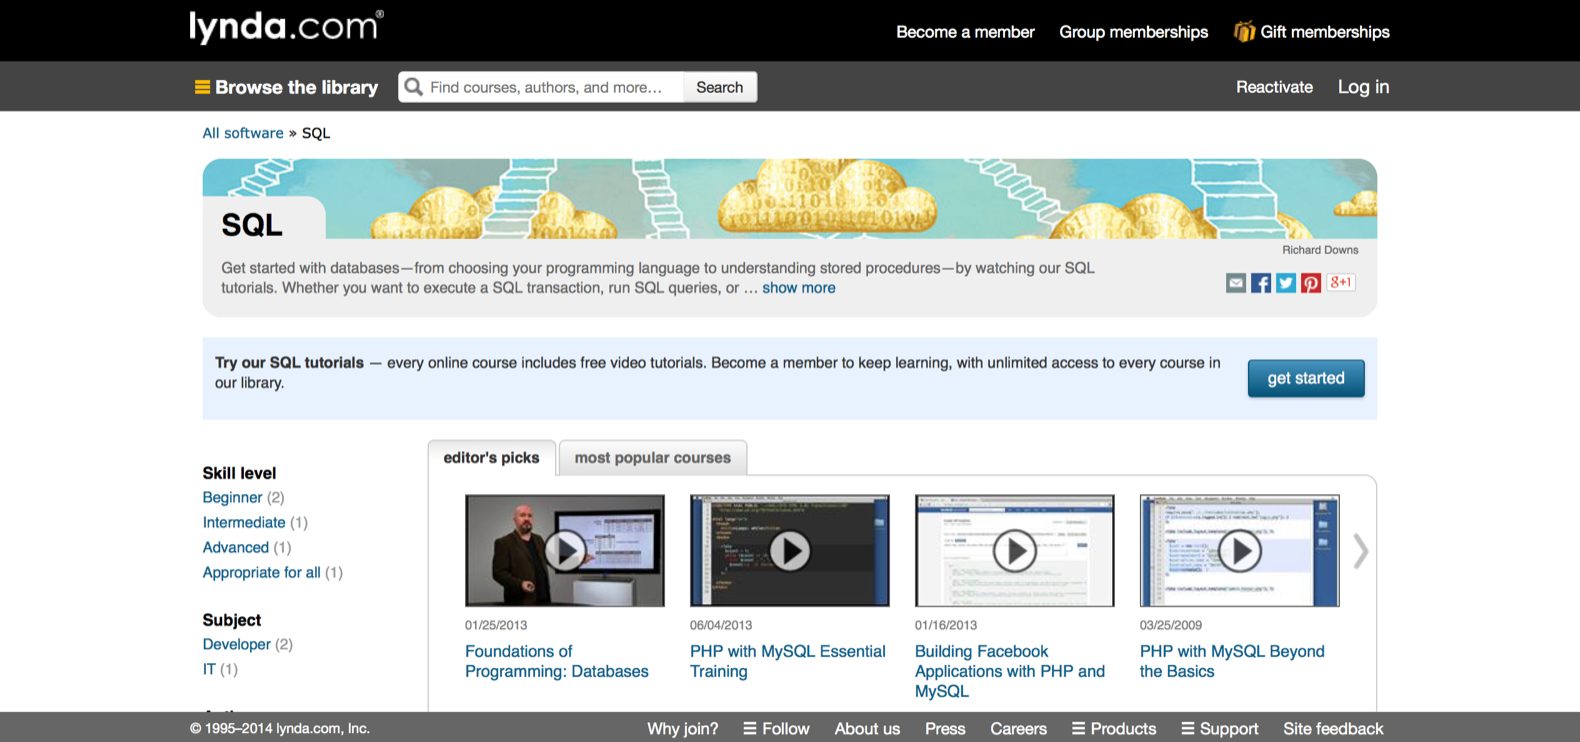Click Become a member
Screen dimensions: 1580x742
click(965, 32)
